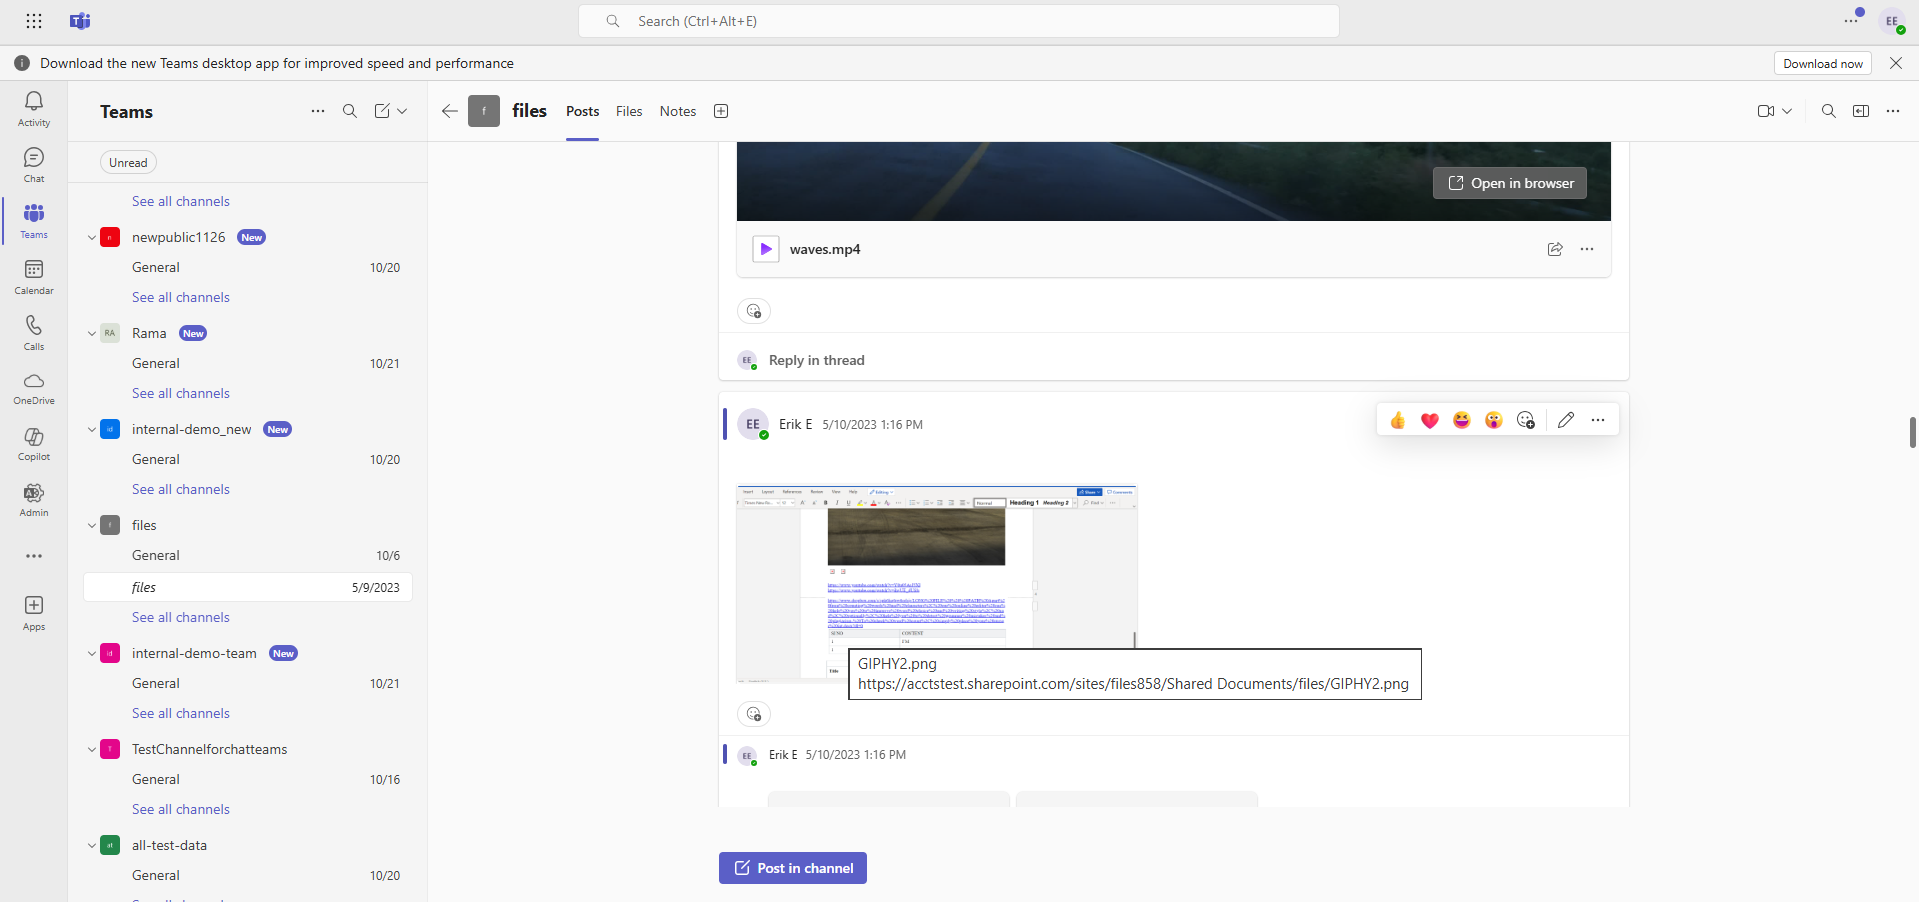This screenshot has width=1919, height=902.
Task: Switch to the Chat section
Action: tap(33, 163)
